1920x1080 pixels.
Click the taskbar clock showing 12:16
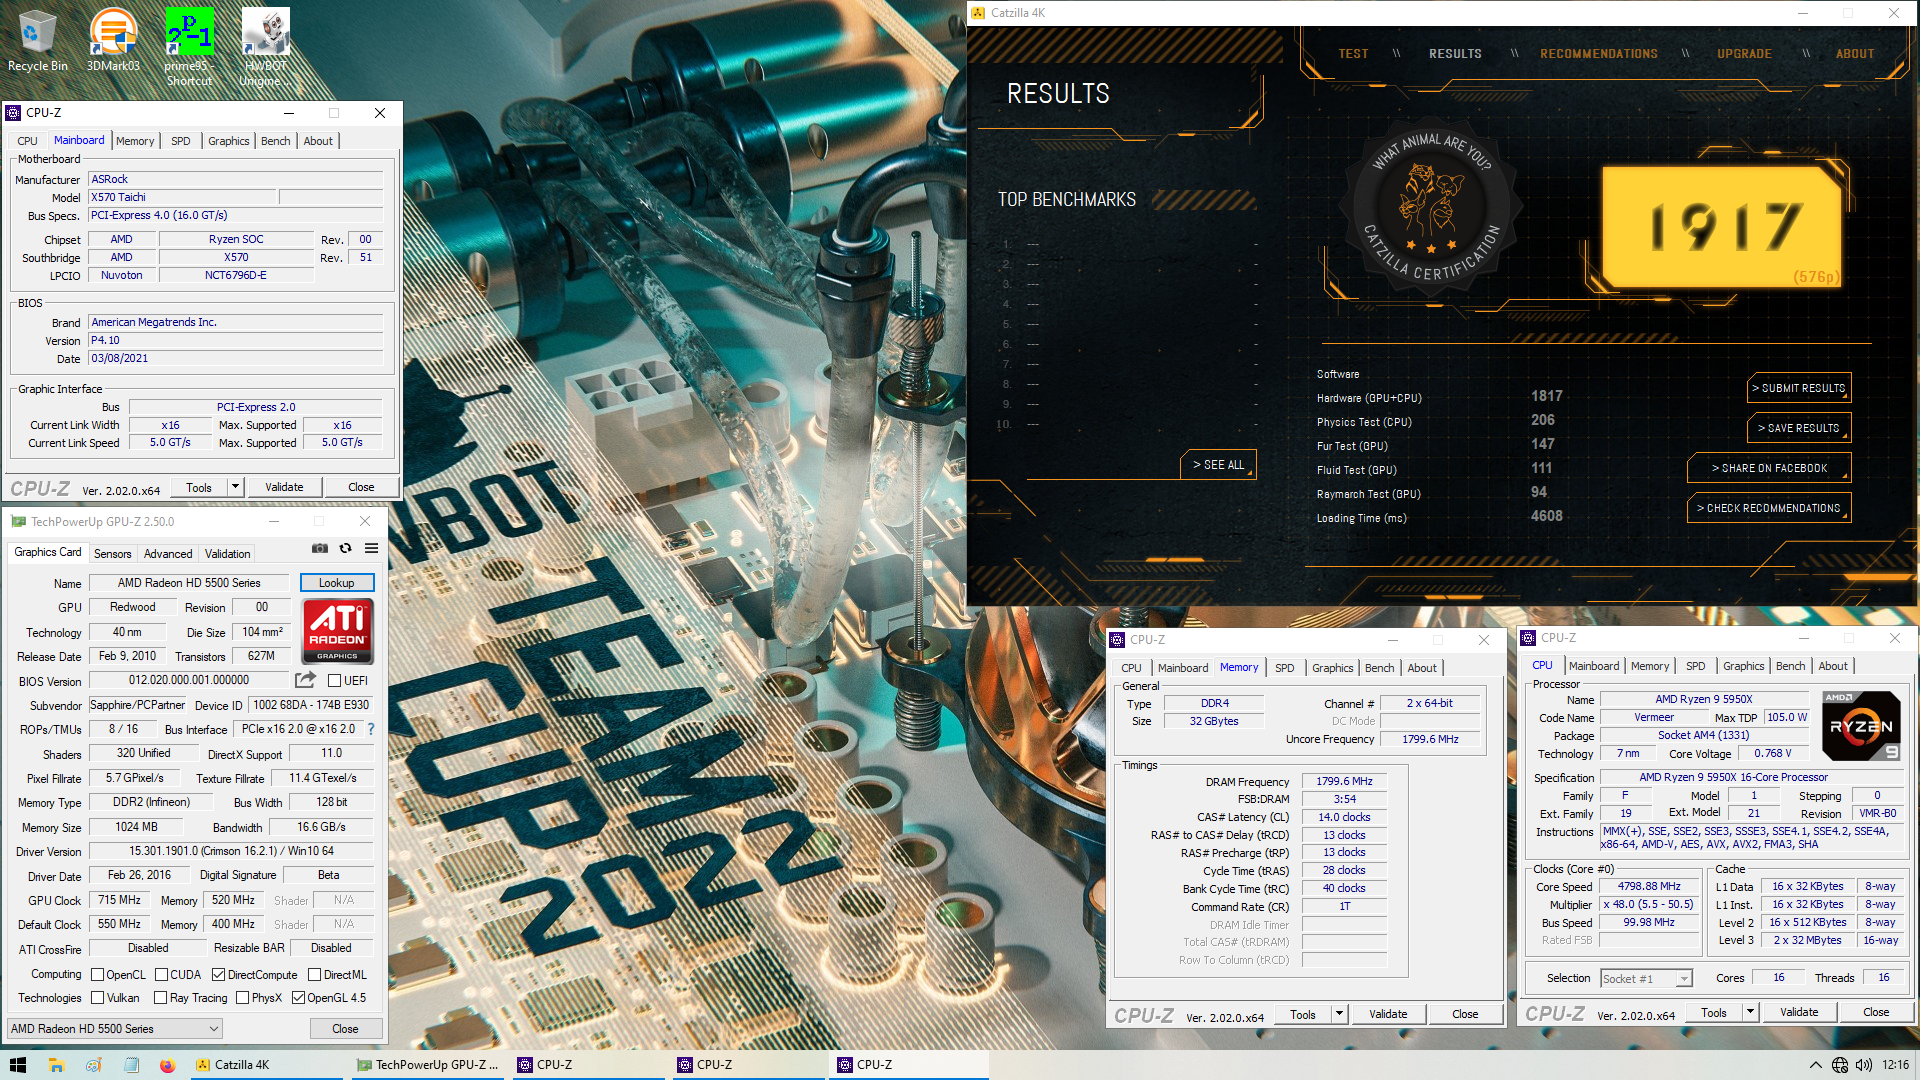(x=1895, y=1065)
